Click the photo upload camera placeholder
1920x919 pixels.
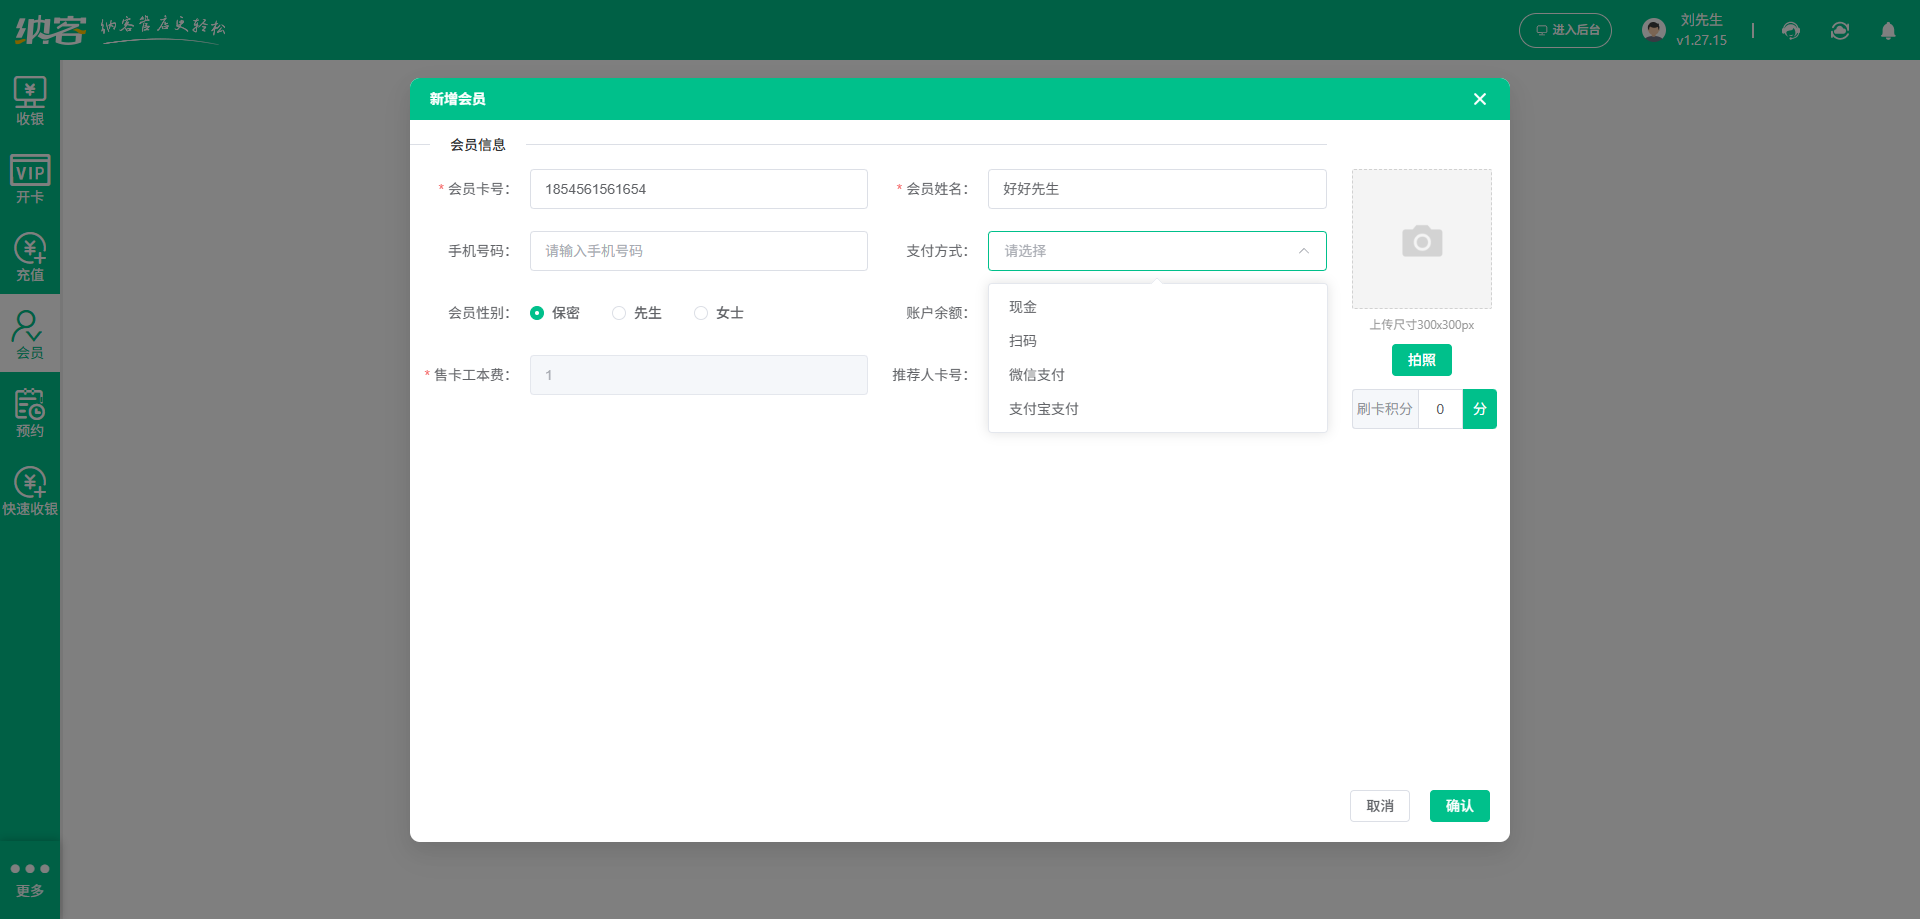pyautogui.click(x=1421, y=240)
